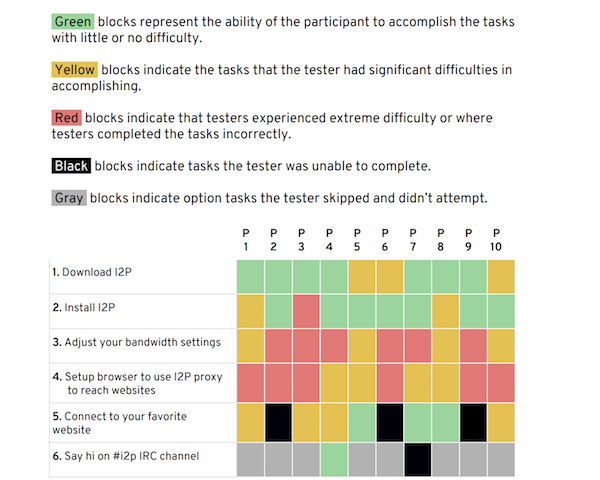Click the Black legend label
This screenshot has height=480, width=600.
tap(71, 165)
